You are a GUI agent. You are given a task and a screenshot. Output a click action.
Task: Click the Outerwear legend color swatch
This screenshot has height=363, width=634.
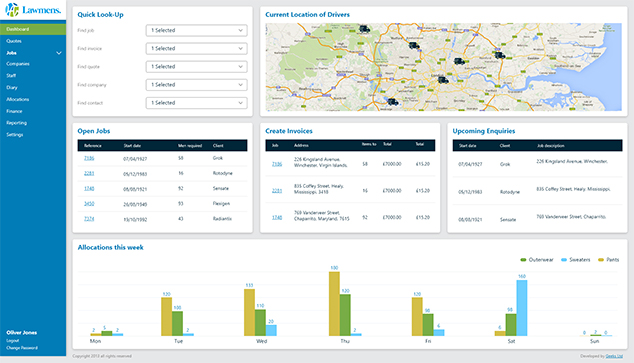coord(523,260)
